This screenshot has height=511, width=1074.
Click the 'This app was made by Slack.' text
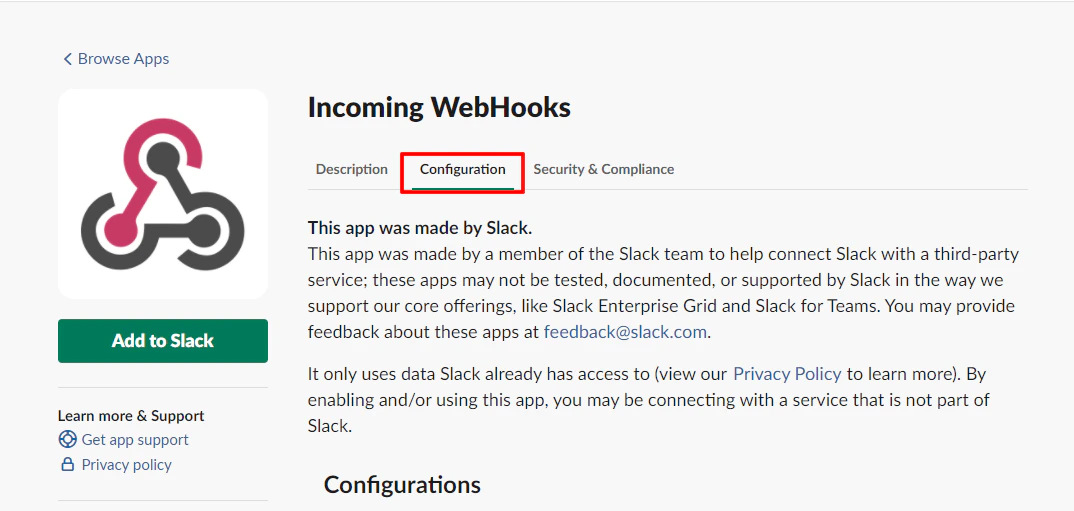pos(420,227)
